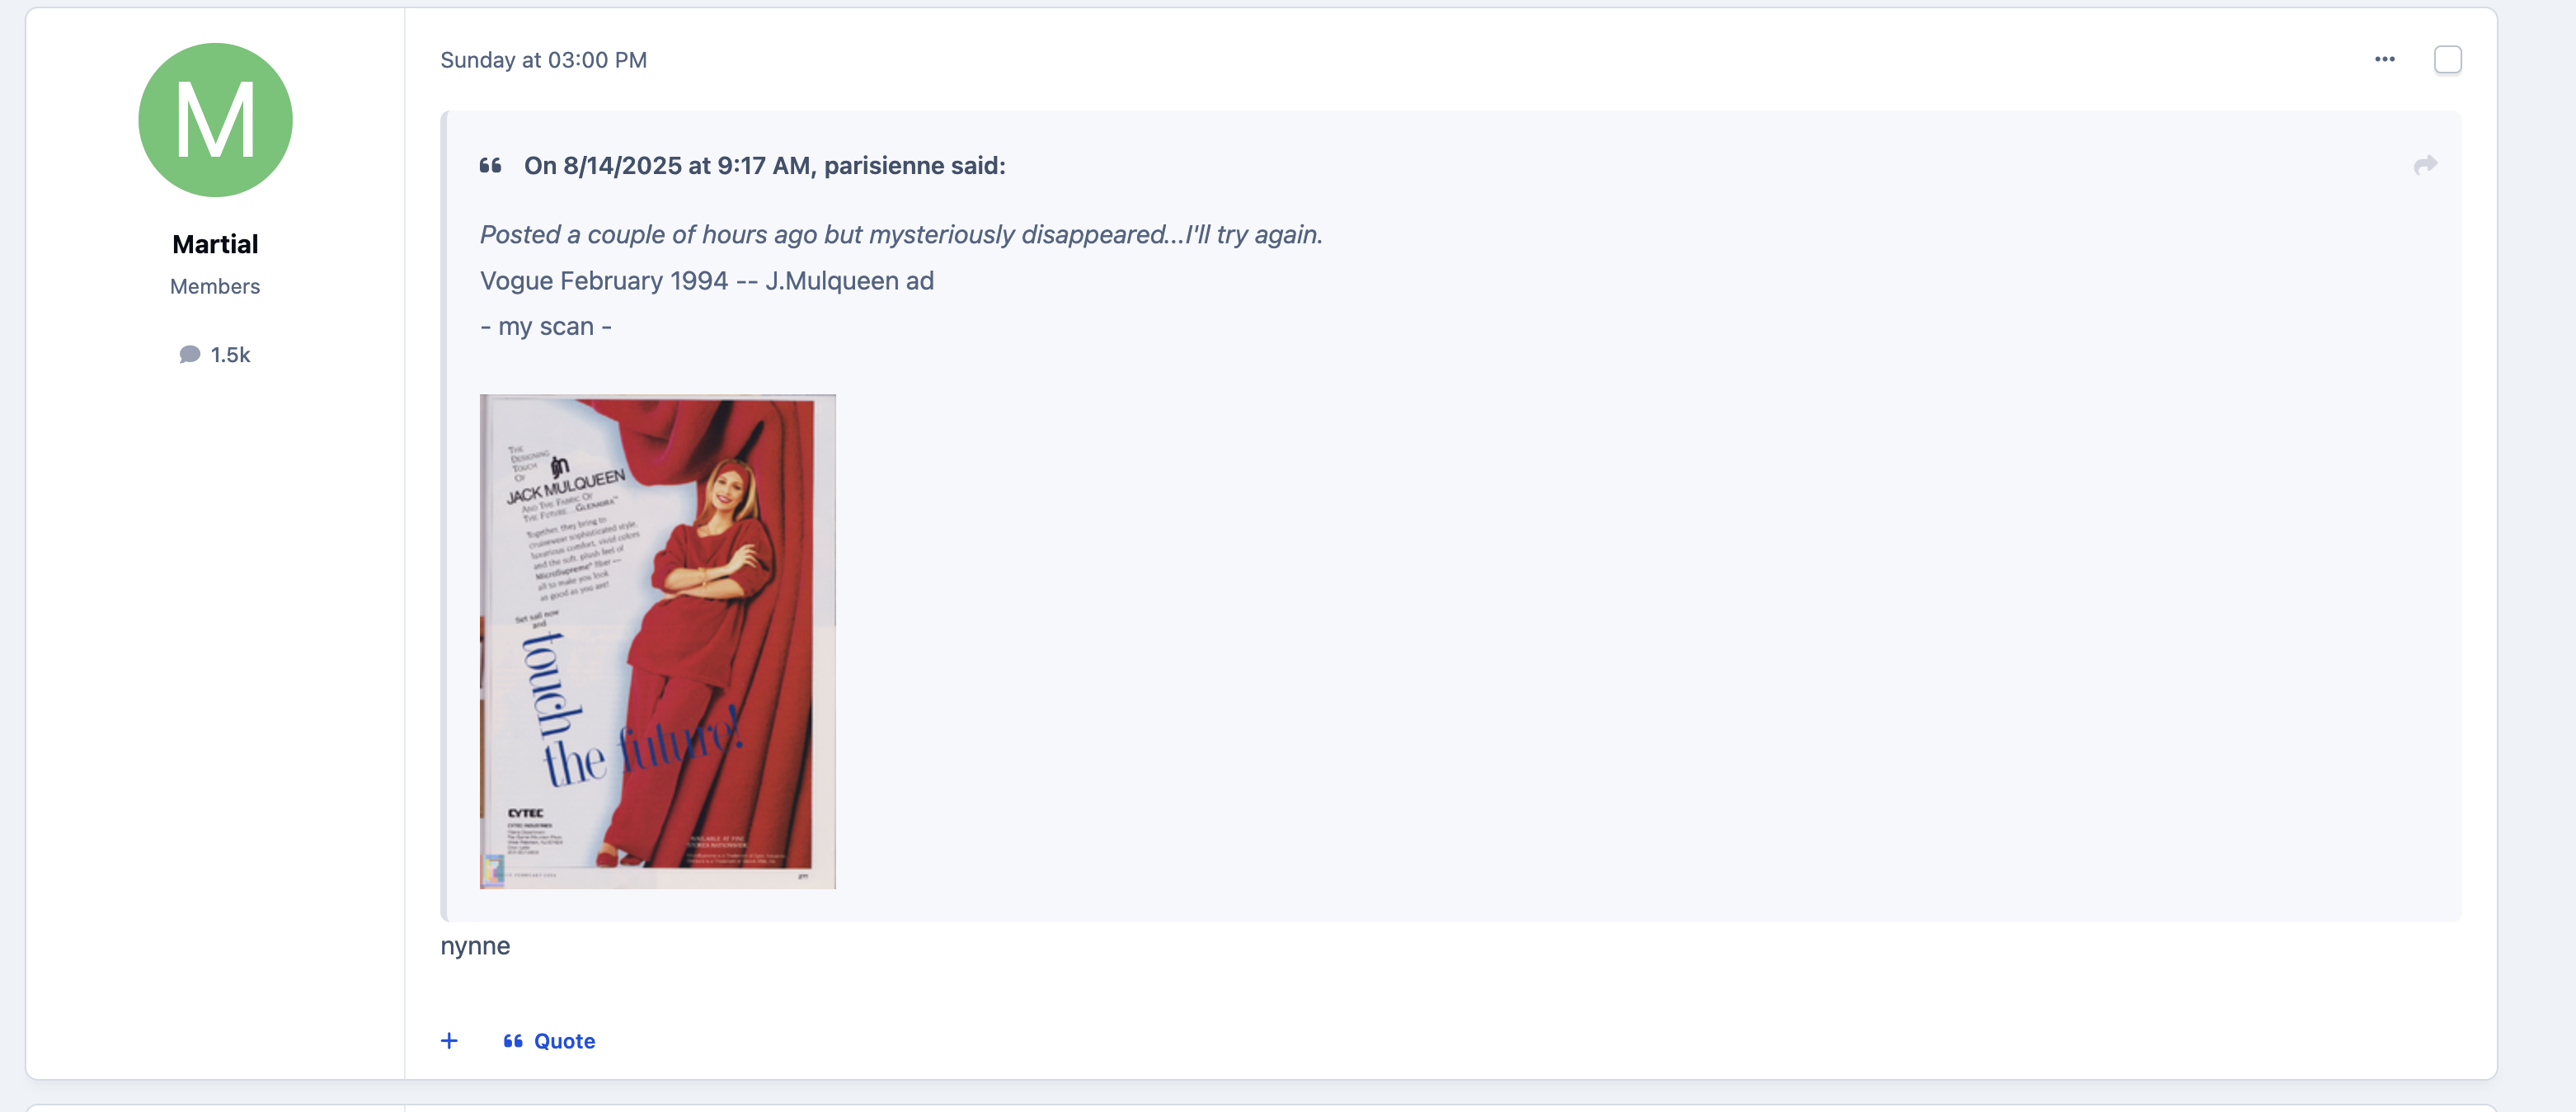Click the quote icon beside Quote label
The width and height of the screenshot is (2576, 1112).
[x=513, y=1040]
